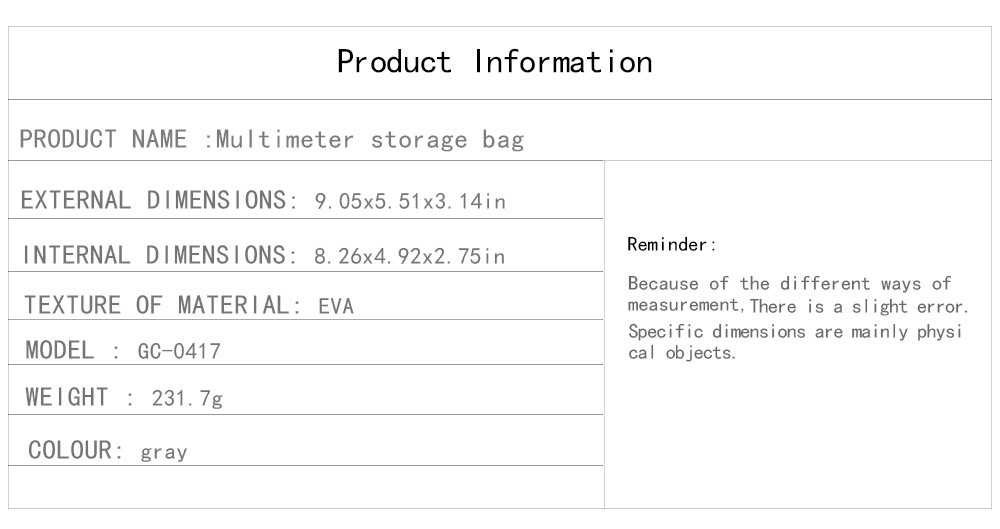Click the Reminder heading

click(x=672, y=245)
